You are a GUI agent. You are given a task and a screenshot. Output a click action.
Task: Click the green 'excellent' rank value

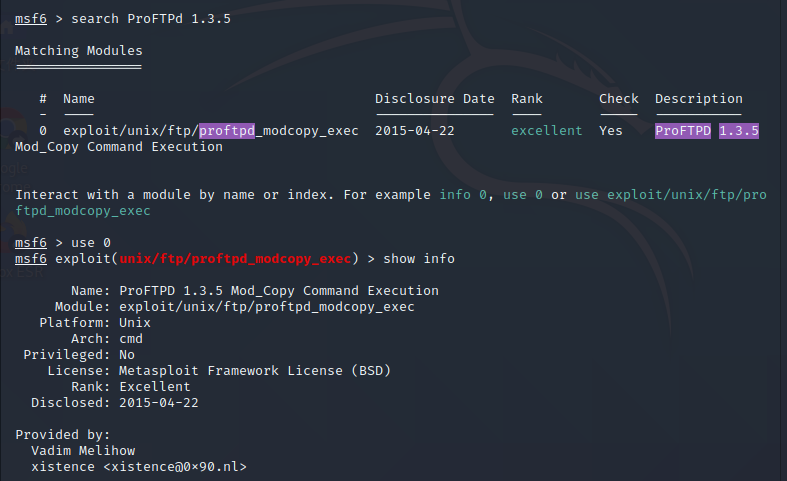(x=546, y=131)
